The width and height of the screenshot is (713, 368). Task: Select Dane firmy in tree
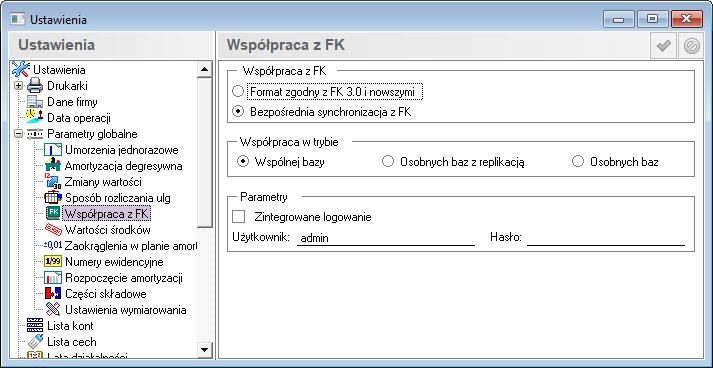72,102
